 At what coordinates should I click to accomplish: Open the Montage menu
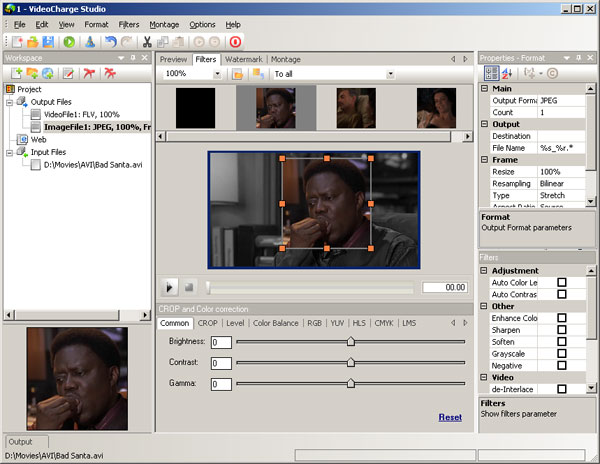point(164,24)
